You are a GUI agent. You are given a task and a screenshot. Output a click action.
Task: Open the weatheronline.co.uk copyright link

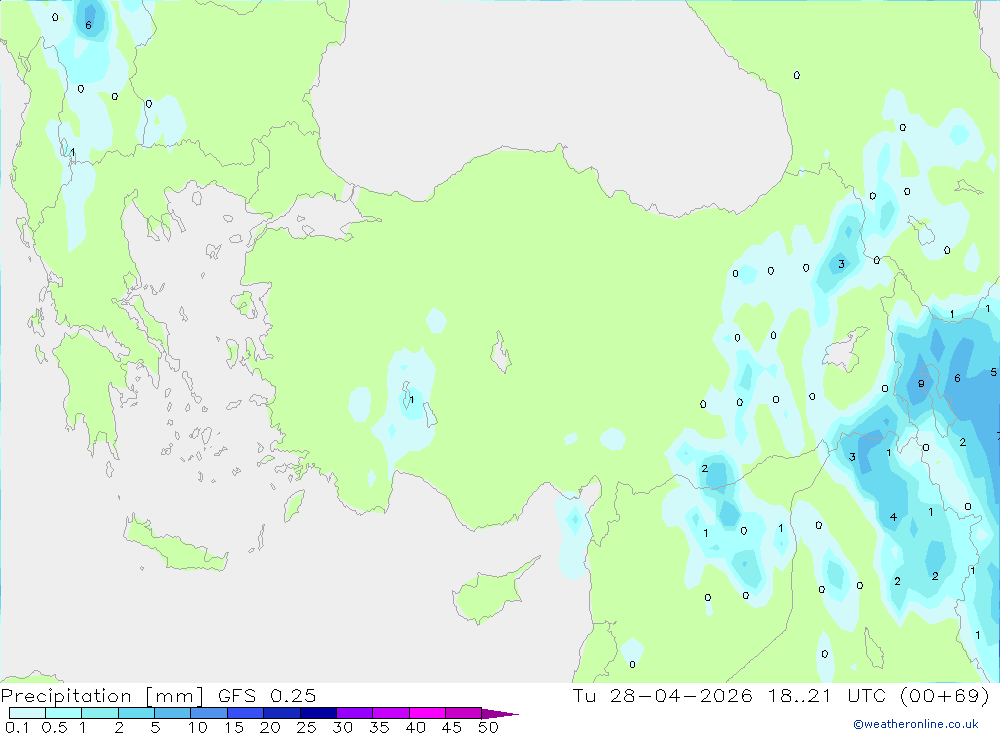[916, 724]
